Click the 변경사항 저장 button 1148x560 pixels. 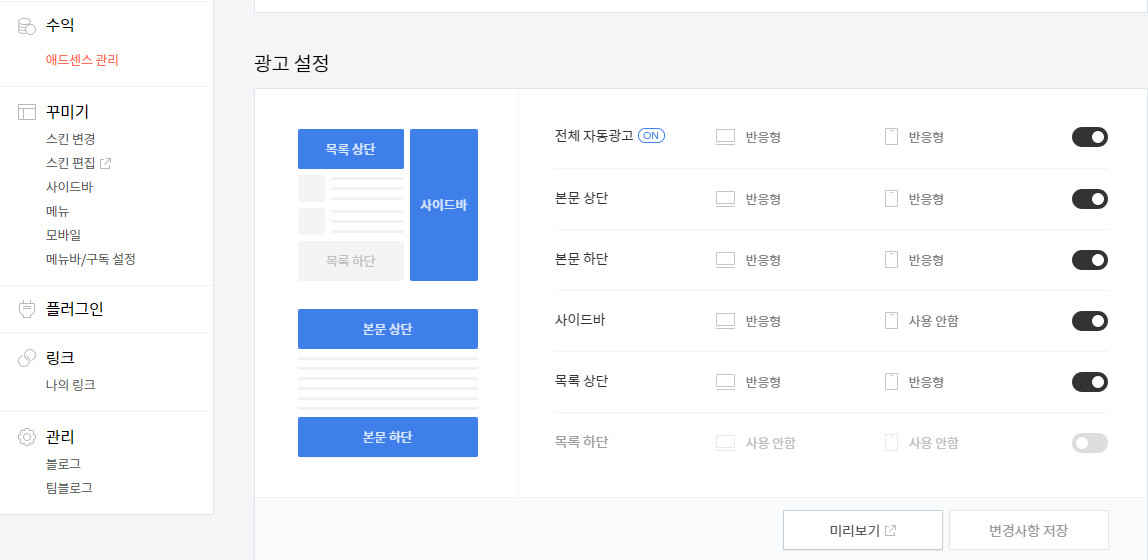coord(1029,530)
